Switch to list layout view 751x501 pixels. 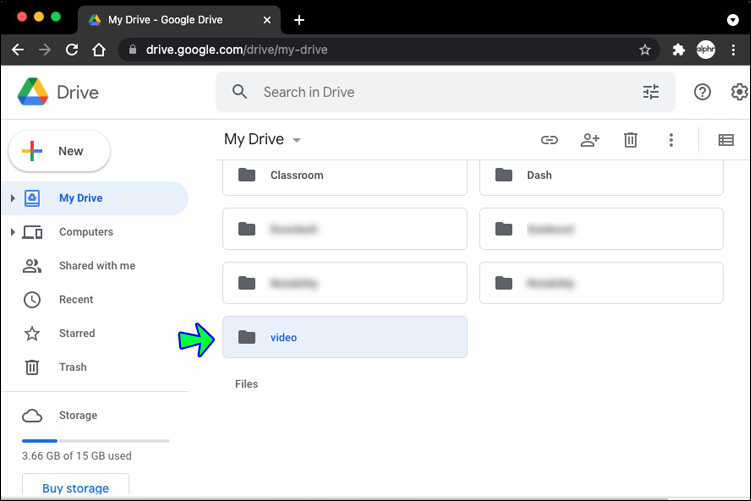[726, 140]
